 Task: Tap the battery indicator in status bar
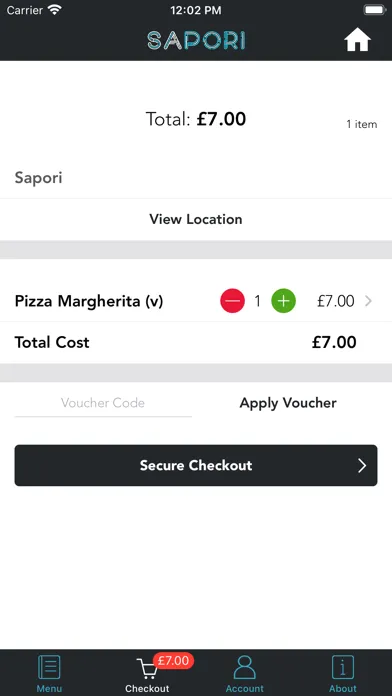(375, 10)
